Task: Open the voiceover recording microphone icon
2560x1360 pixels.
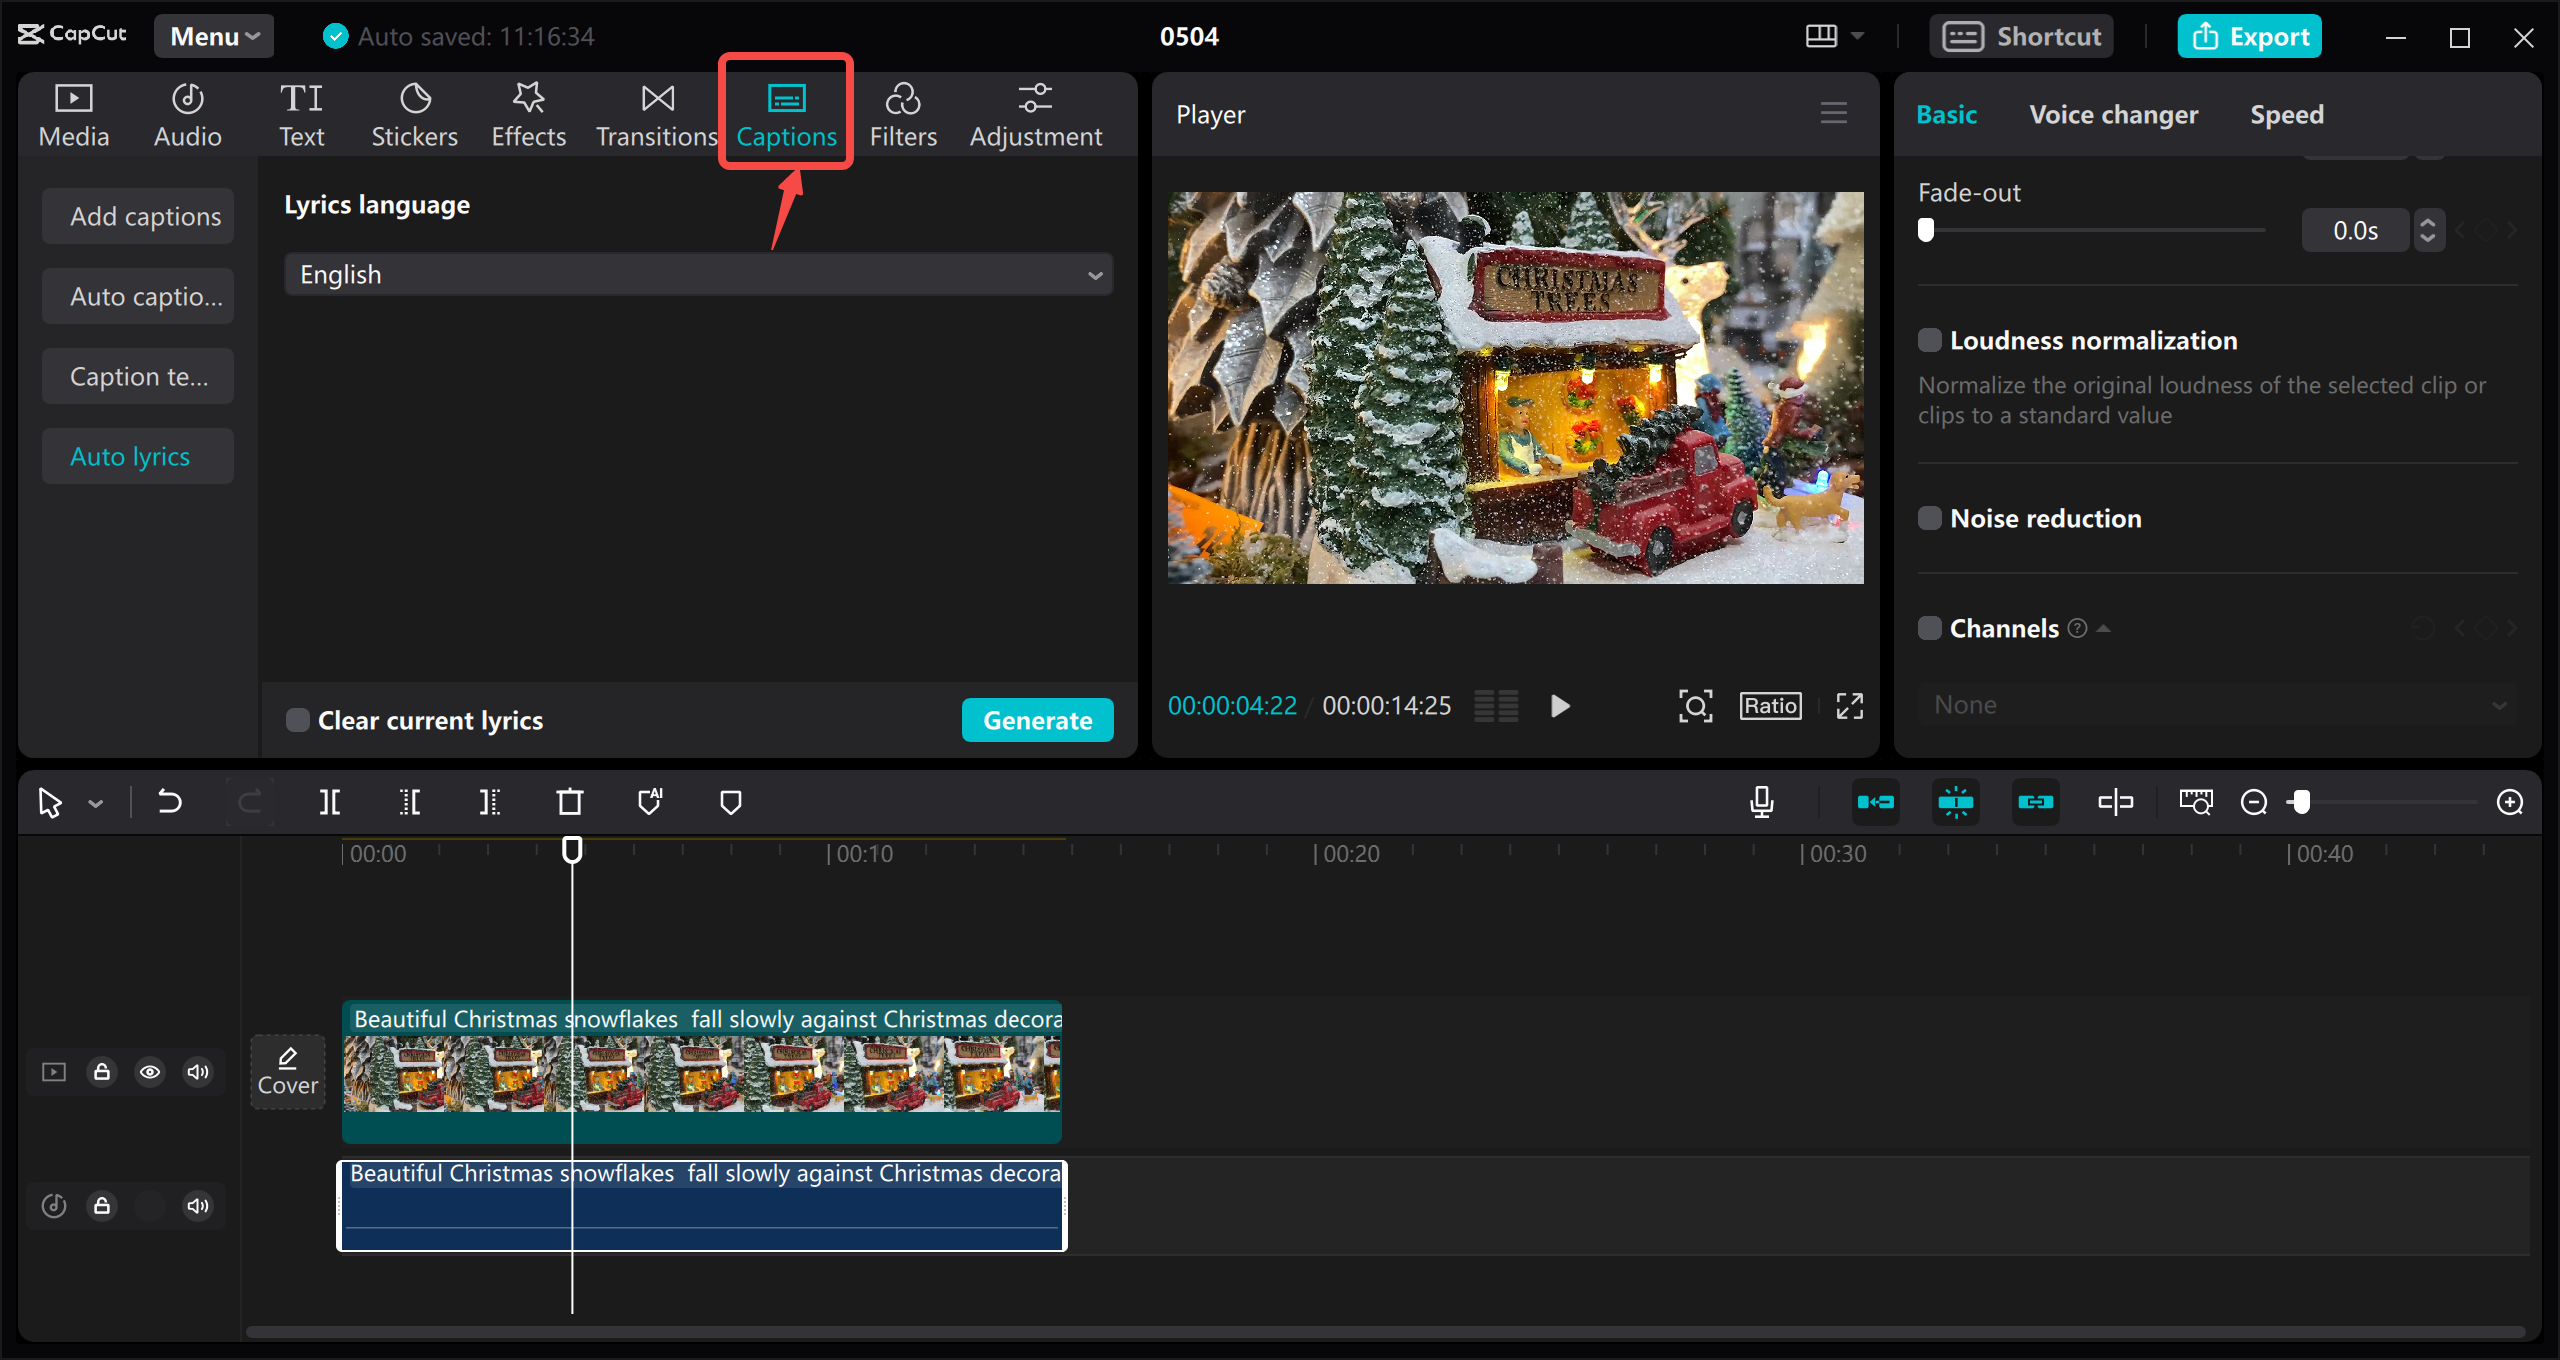Action: pyautogui.click(x=1761, y=801)
